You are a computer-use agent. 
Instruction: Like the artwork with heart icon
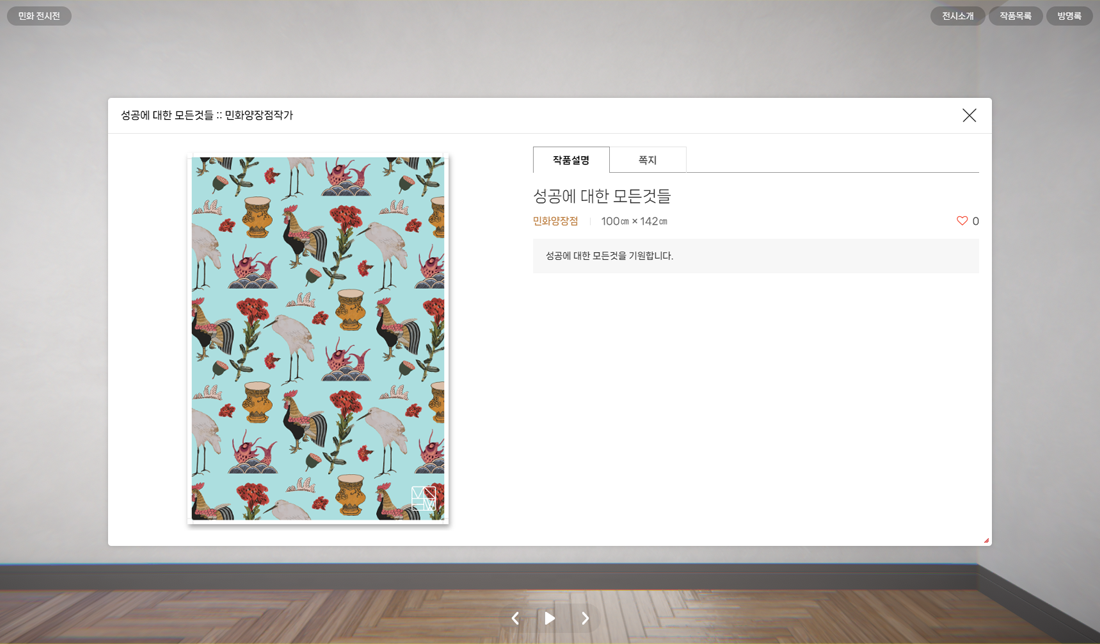click(962, 221)
